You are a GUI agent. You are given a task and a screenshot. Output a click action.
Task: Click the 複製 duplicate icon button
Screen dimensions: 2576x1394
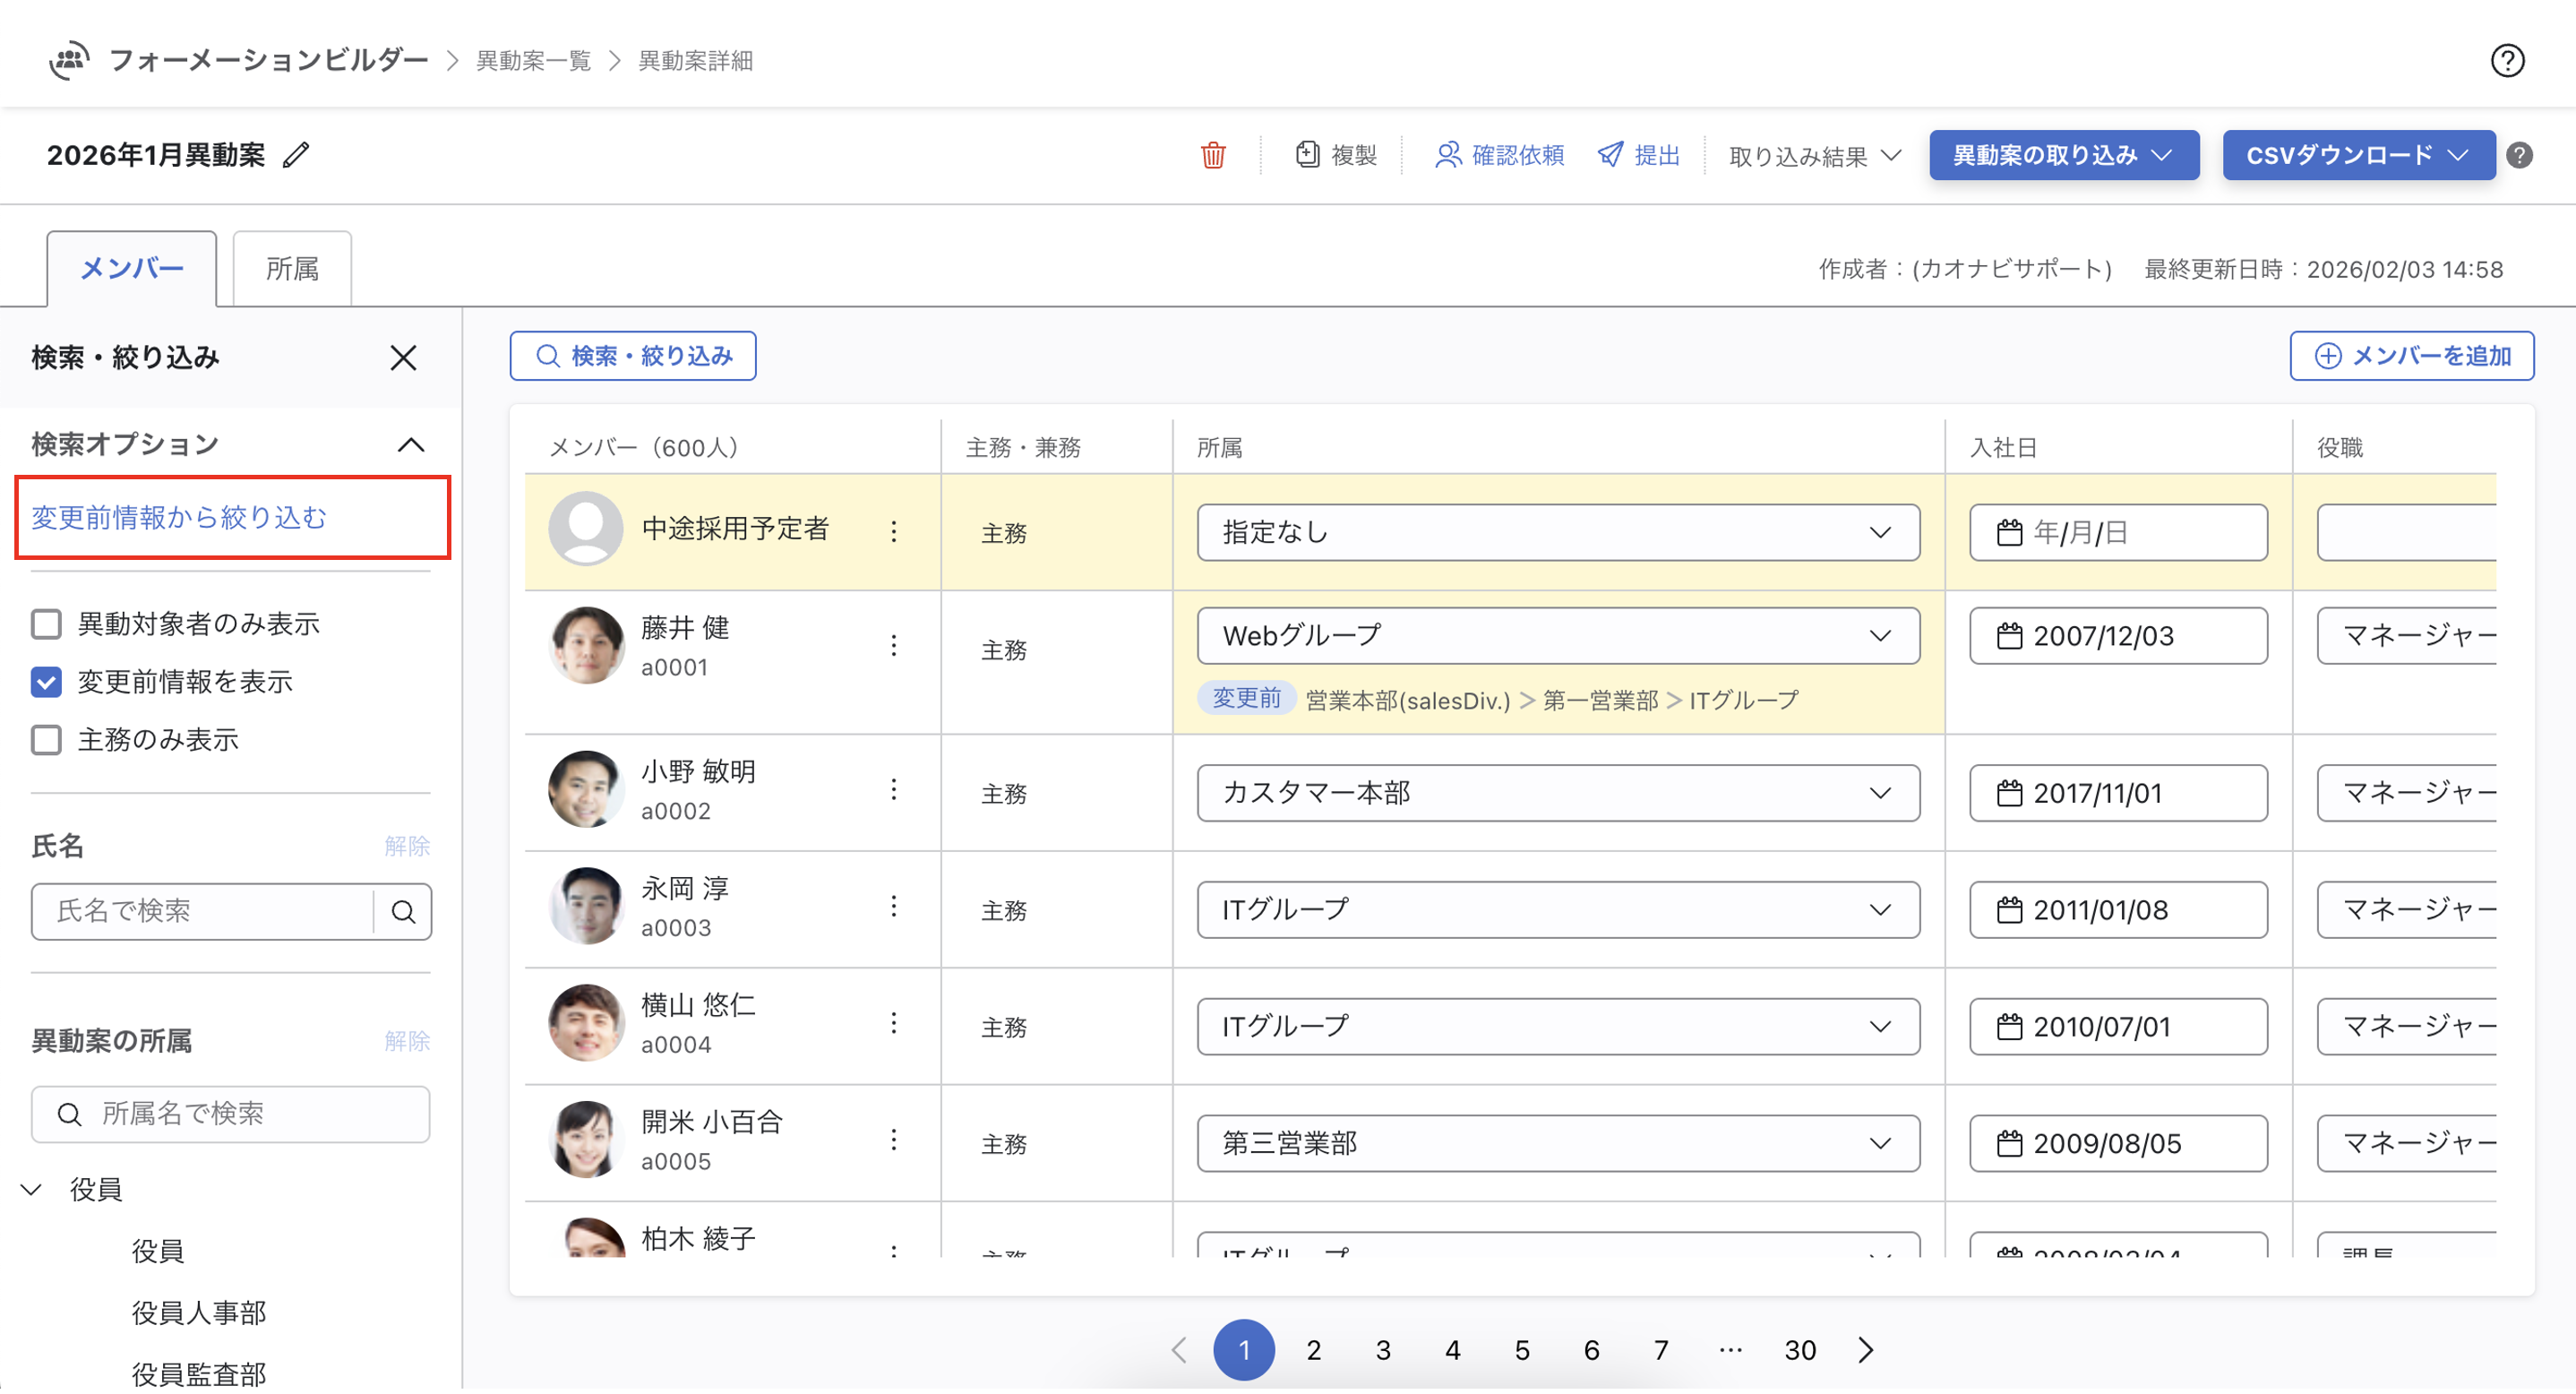1307,155
